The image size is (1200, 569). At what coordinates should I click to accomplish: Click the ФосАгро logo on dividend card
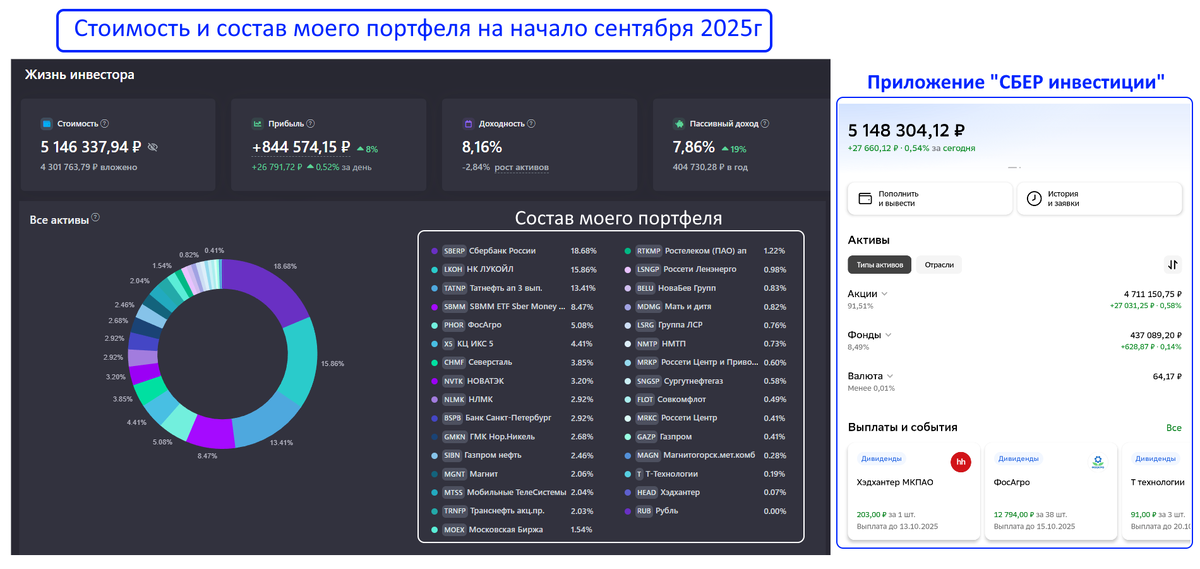coord(1098,462)
